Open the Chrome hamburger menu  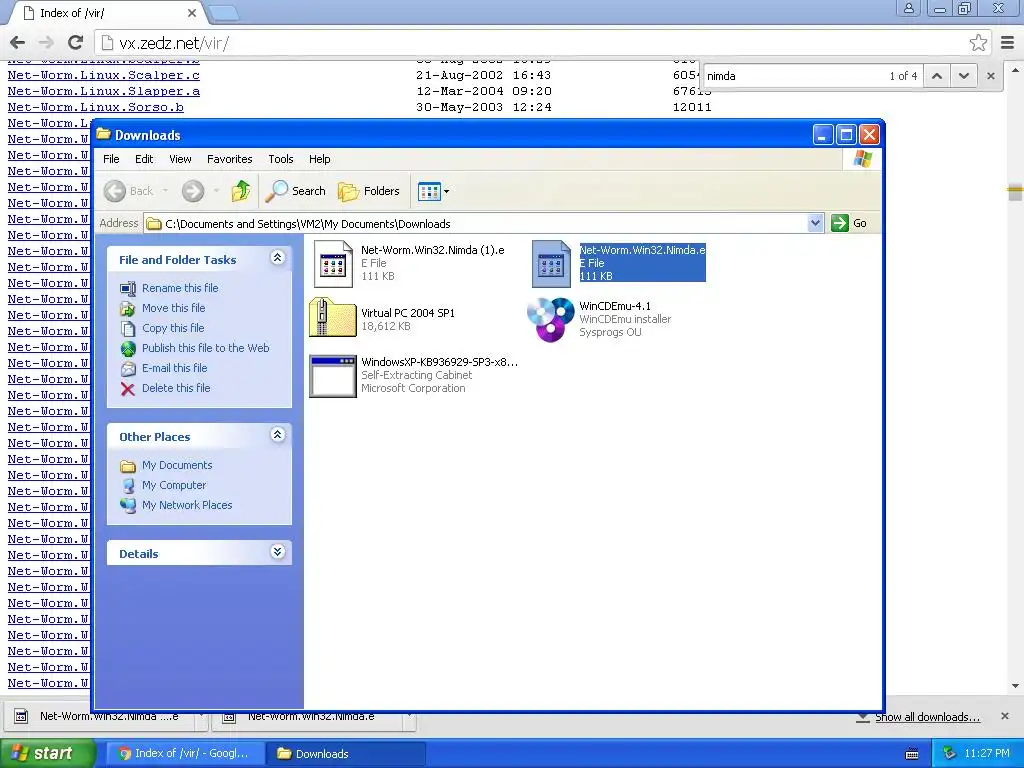coord(1007,43)
